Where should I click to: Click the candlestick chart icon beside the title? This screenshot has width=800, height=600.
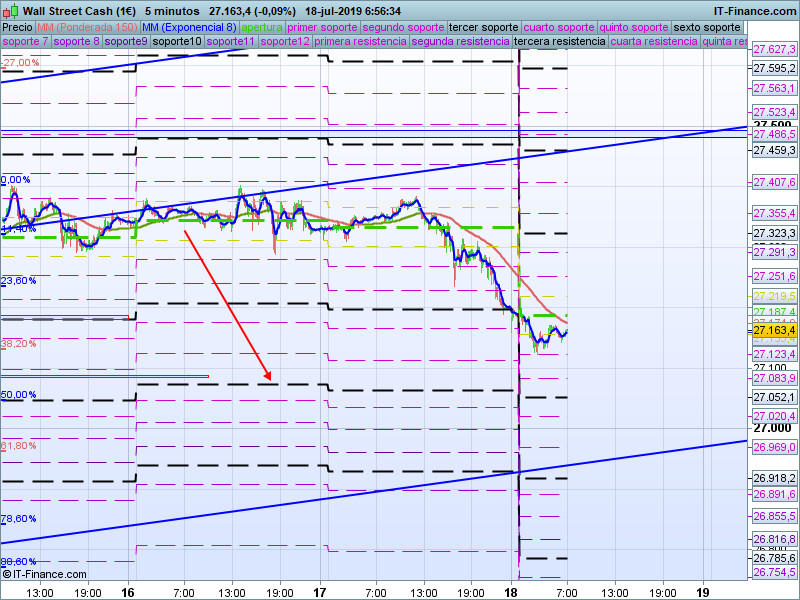pos(10,10)
